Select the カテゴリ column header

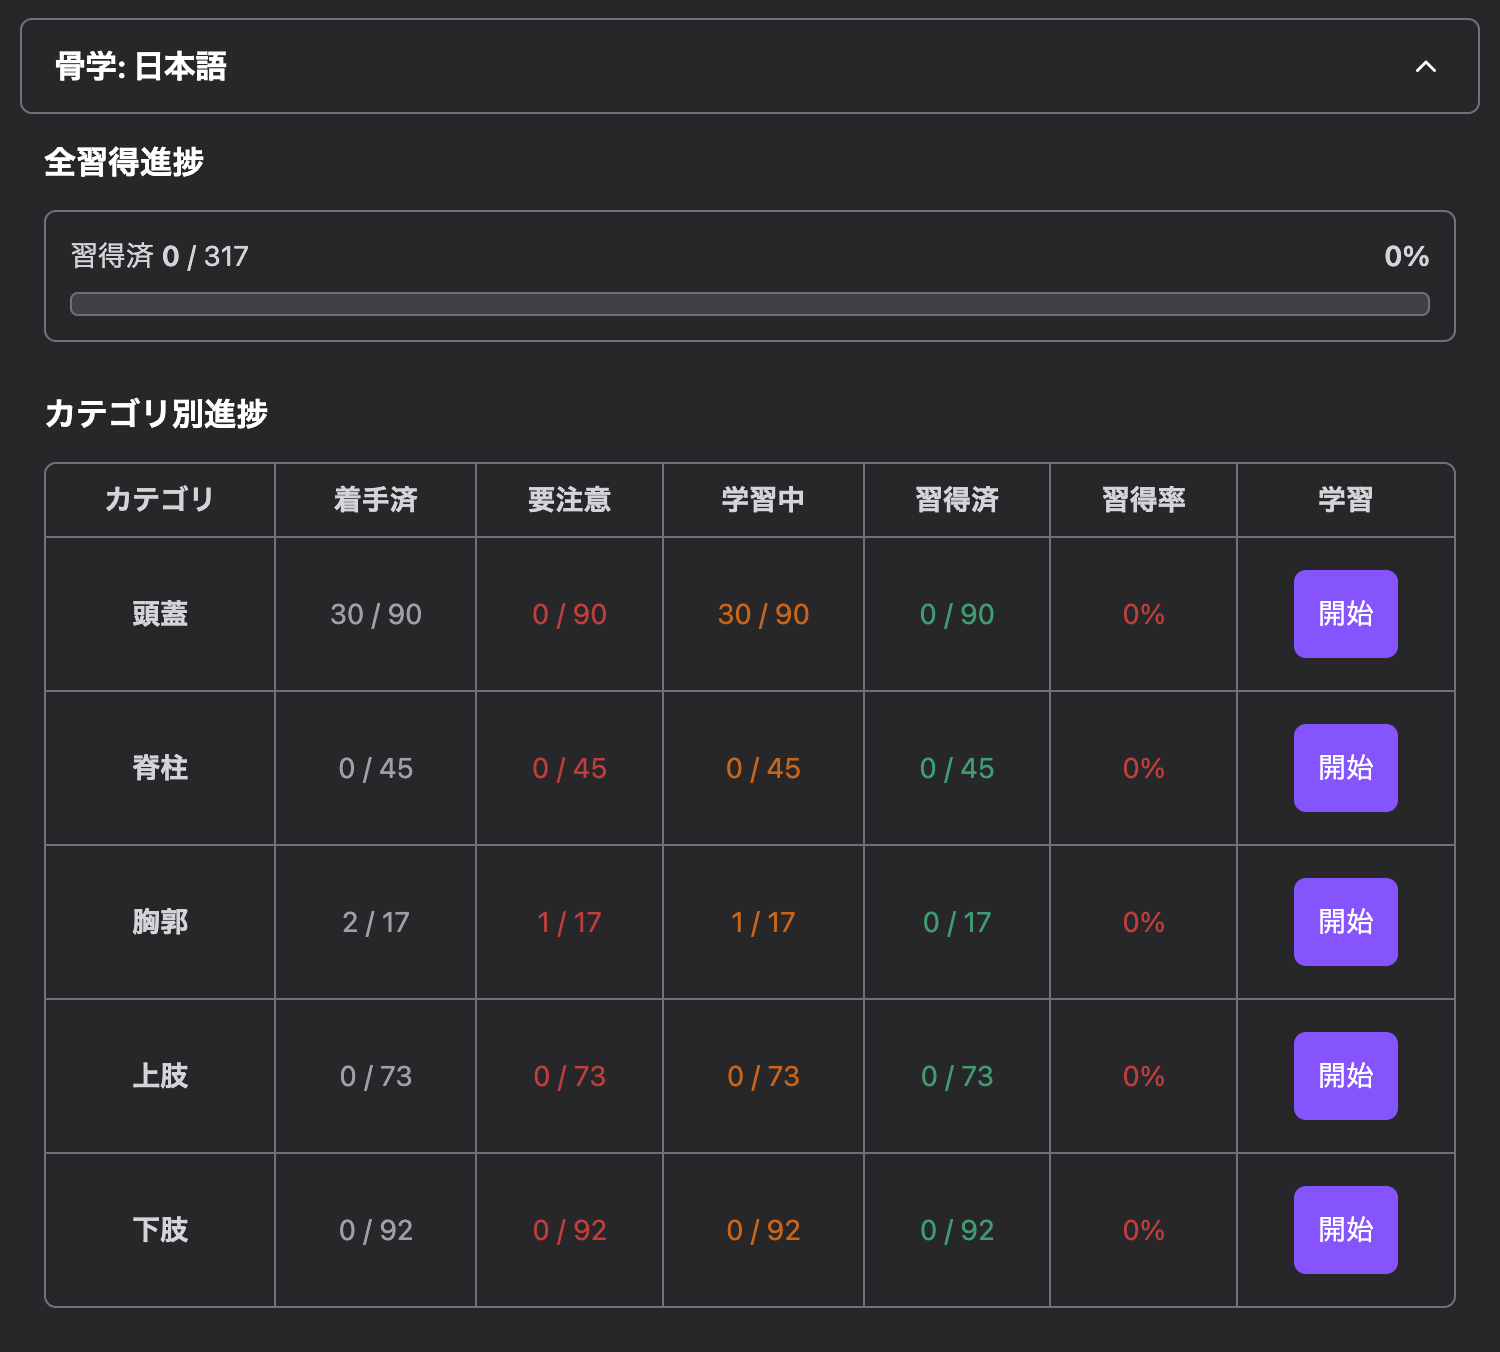(x=160, y=500)
